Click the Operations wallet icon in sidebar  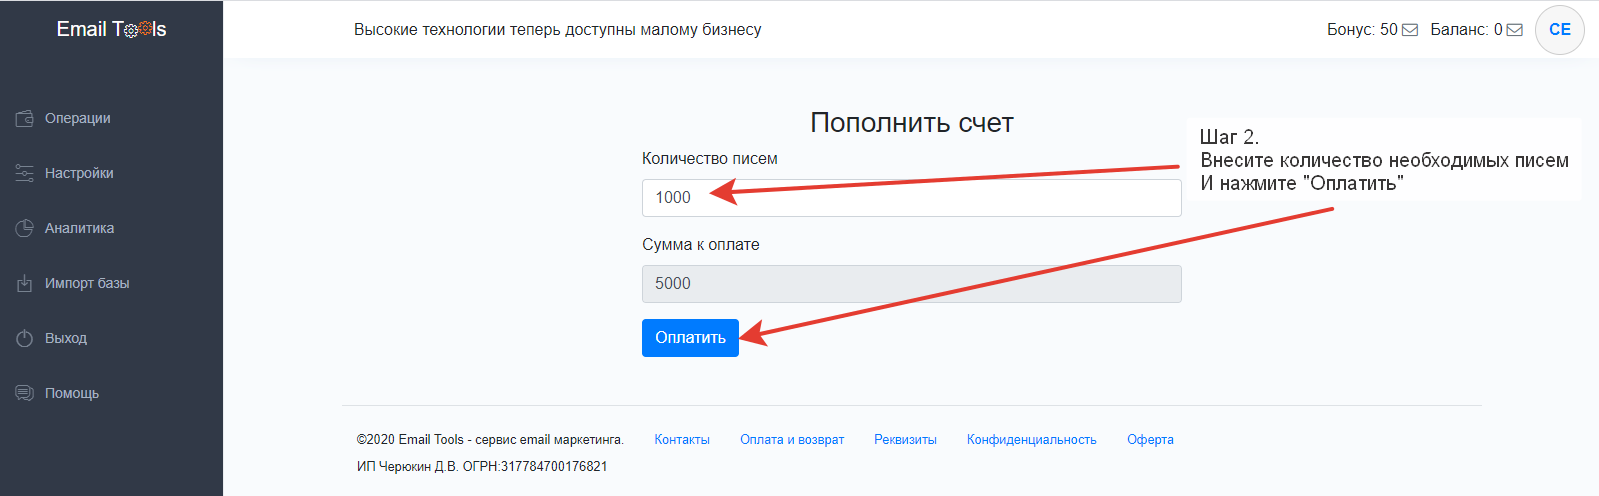(x=25, y=119)
